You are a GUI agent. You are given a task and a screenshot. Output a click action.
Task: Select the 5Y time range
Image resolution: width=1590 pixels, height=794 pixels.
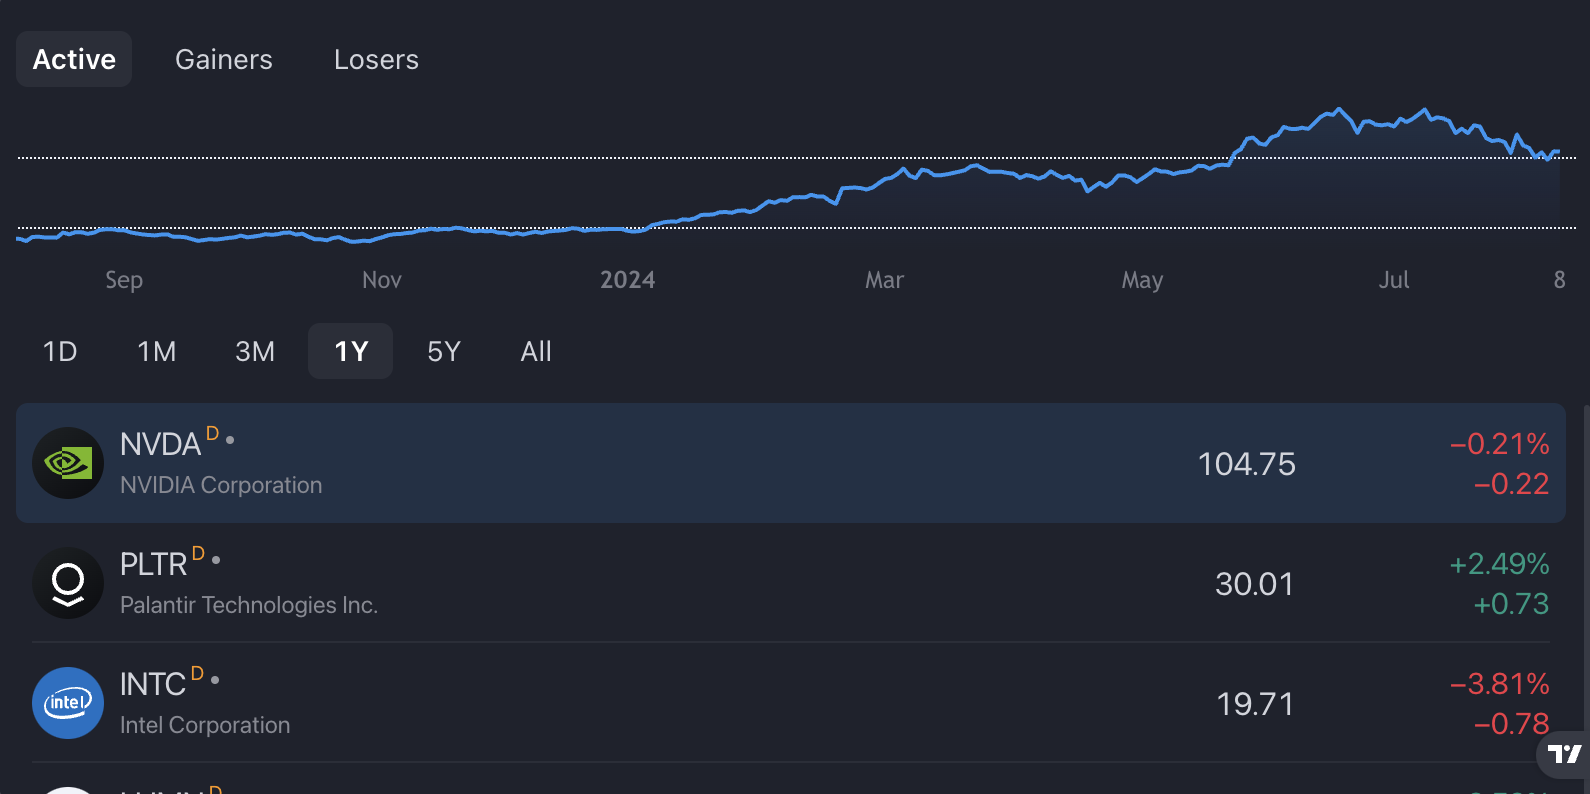pos(444,351)
